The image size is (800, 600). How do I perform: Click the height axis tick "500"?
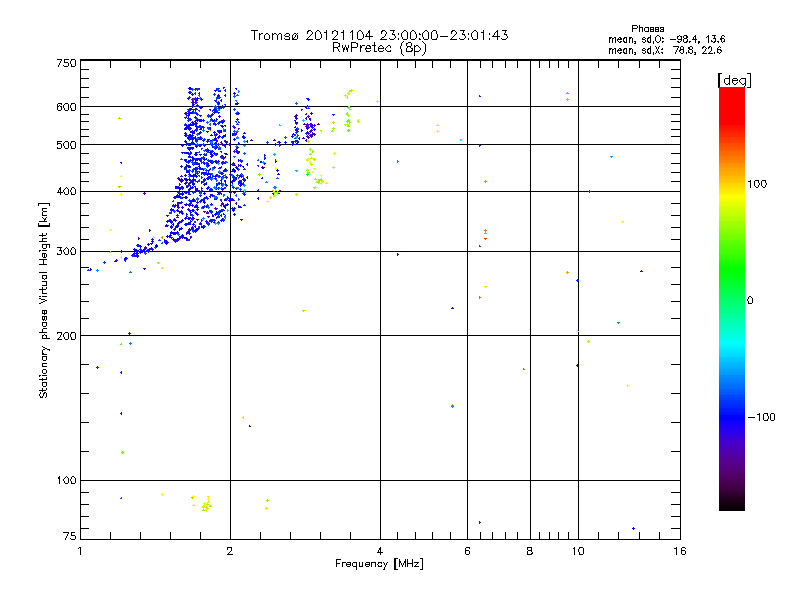[66, 145]
